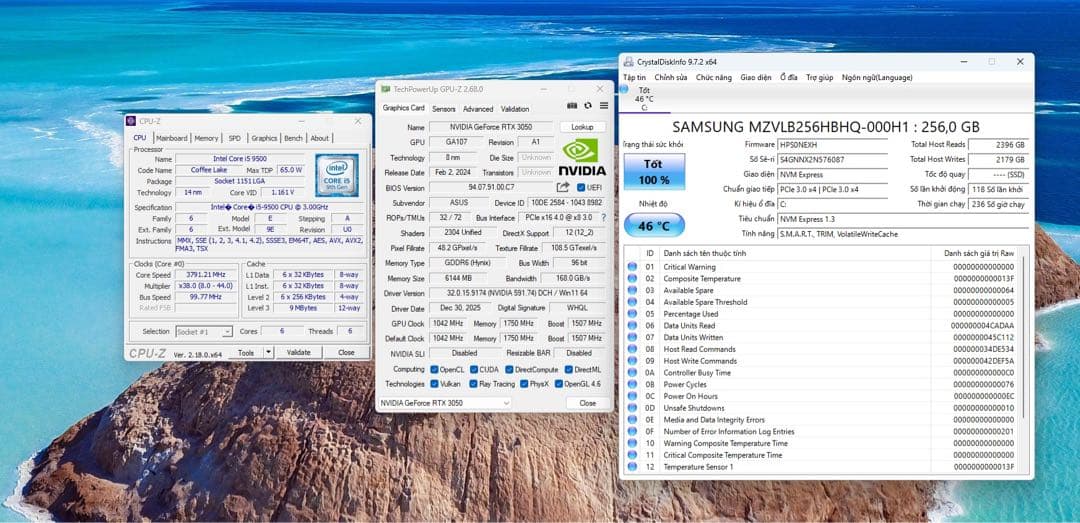Click the Bus Interface question mark icon
The image size is (1080, 523).
[x=603, y=217]
